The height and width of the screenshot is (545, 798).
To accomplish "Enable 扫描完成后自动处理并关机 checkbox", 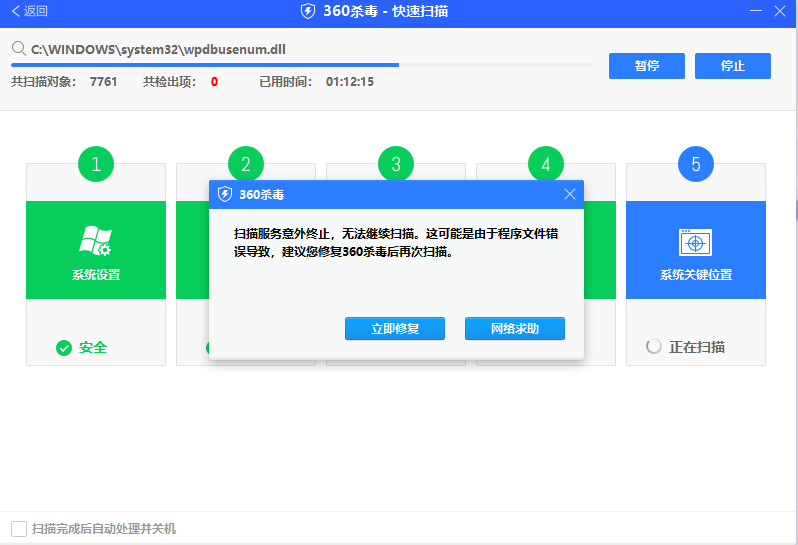I will pyautogui.click(x=19, y=528).
